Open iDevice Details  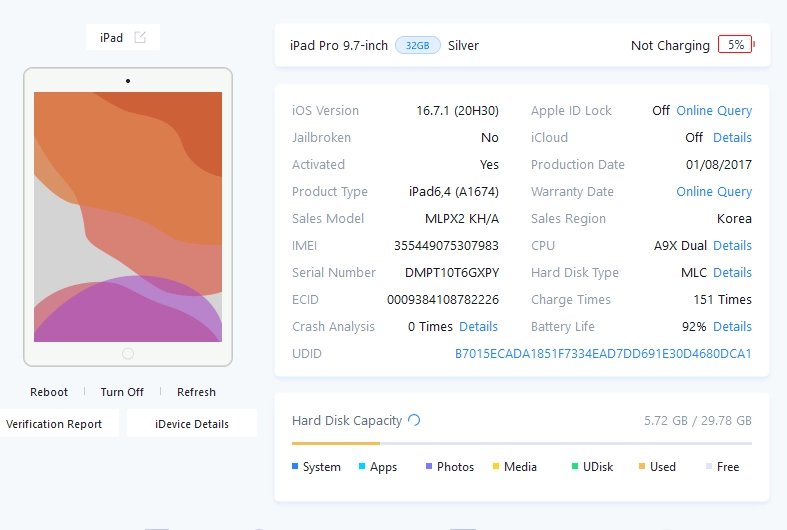192,424
